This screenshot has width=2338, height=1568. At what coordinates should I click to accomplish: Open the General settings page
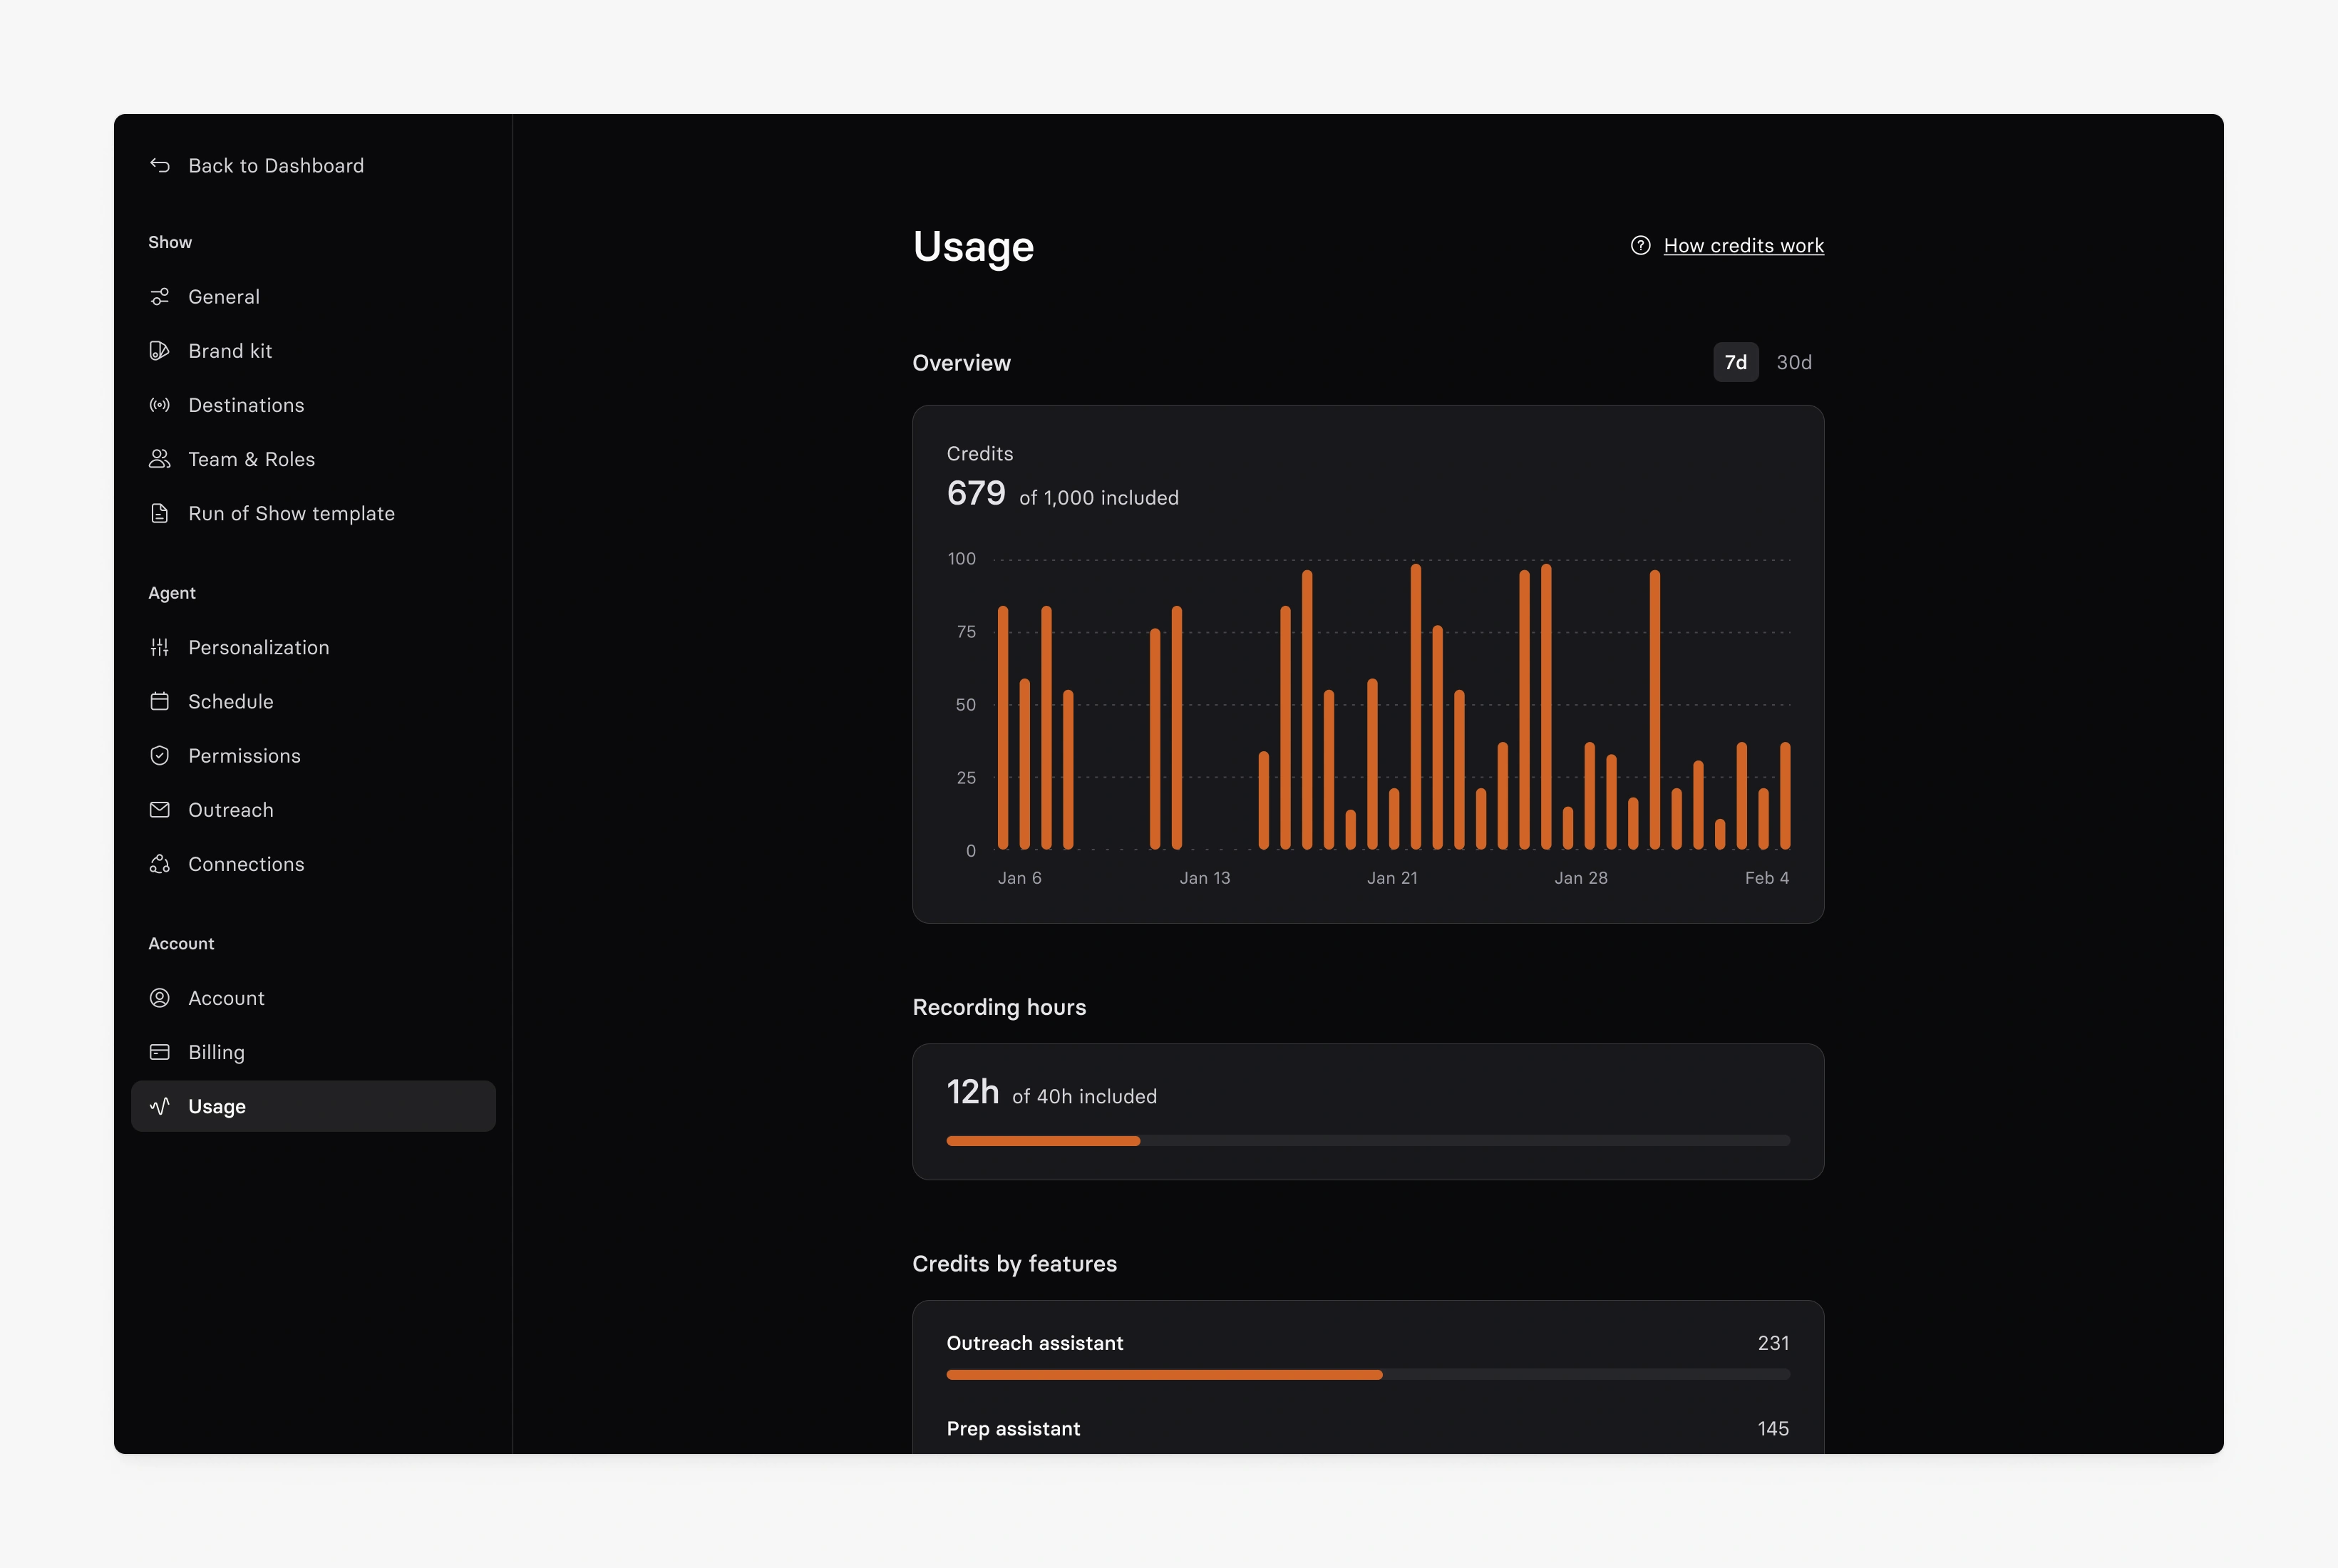click(313, 297)
